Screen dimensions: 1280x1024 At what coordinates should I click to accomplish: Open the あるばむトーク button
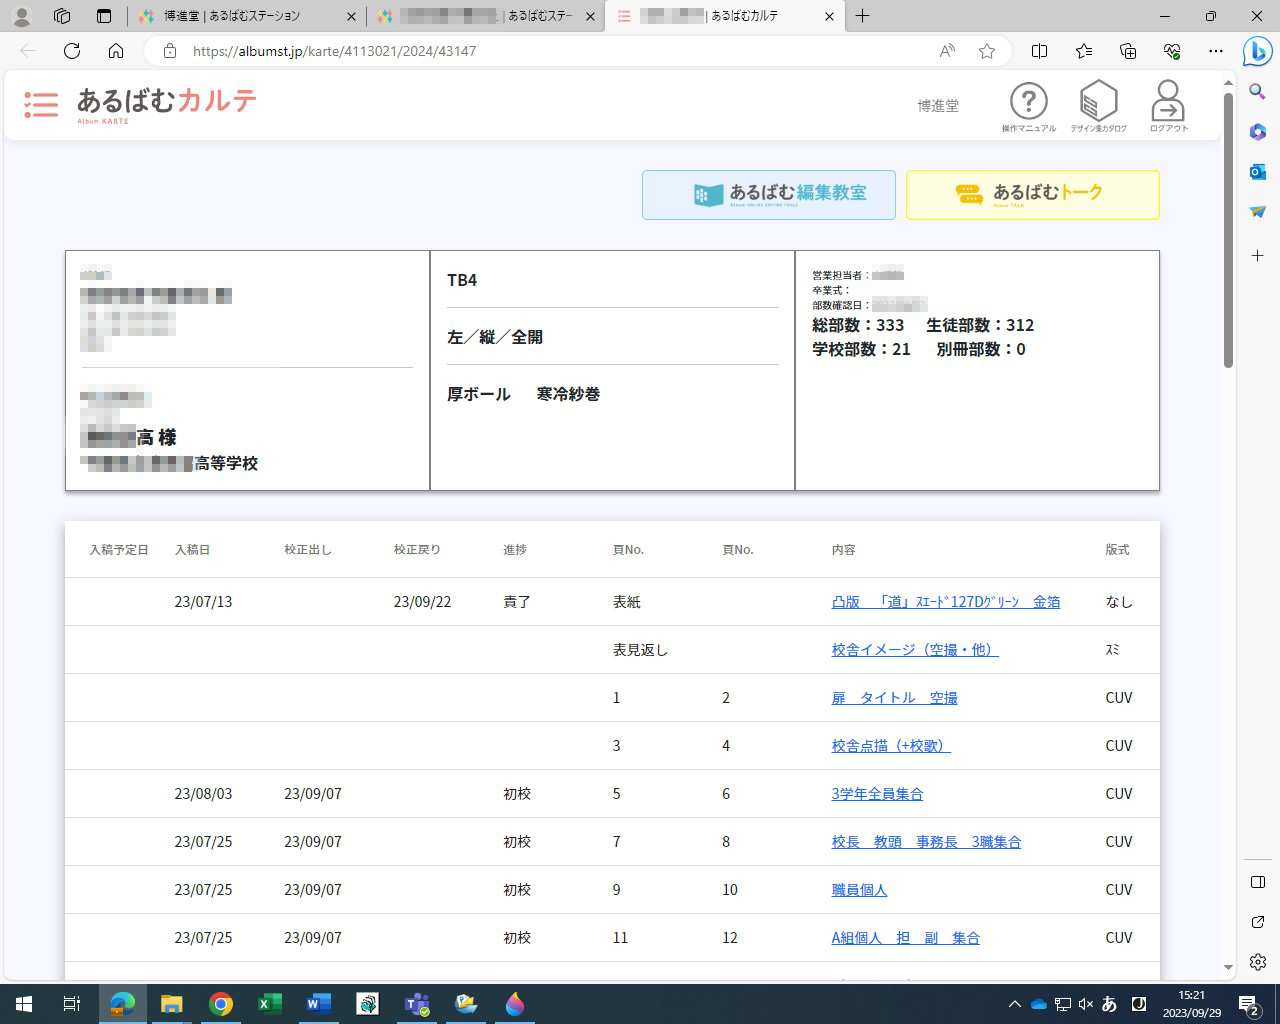(x=1032, y=194)
